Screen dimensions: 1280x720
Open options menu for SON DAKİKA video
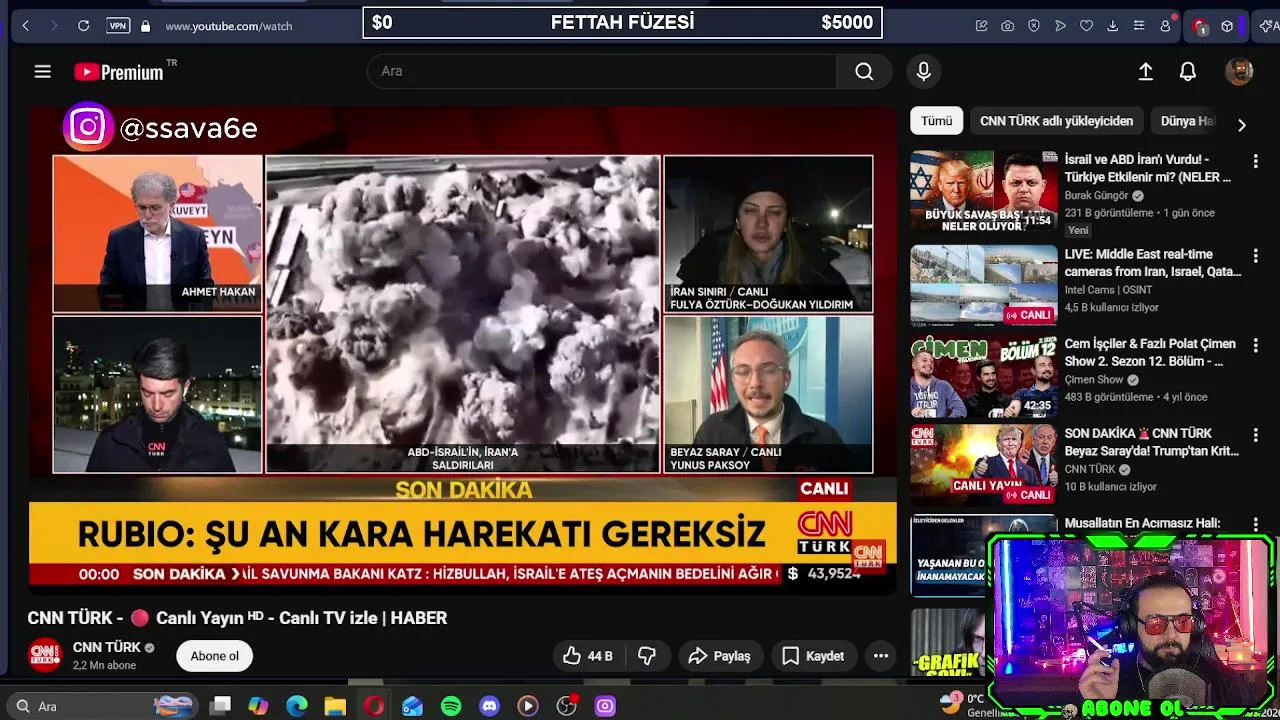1256,435
